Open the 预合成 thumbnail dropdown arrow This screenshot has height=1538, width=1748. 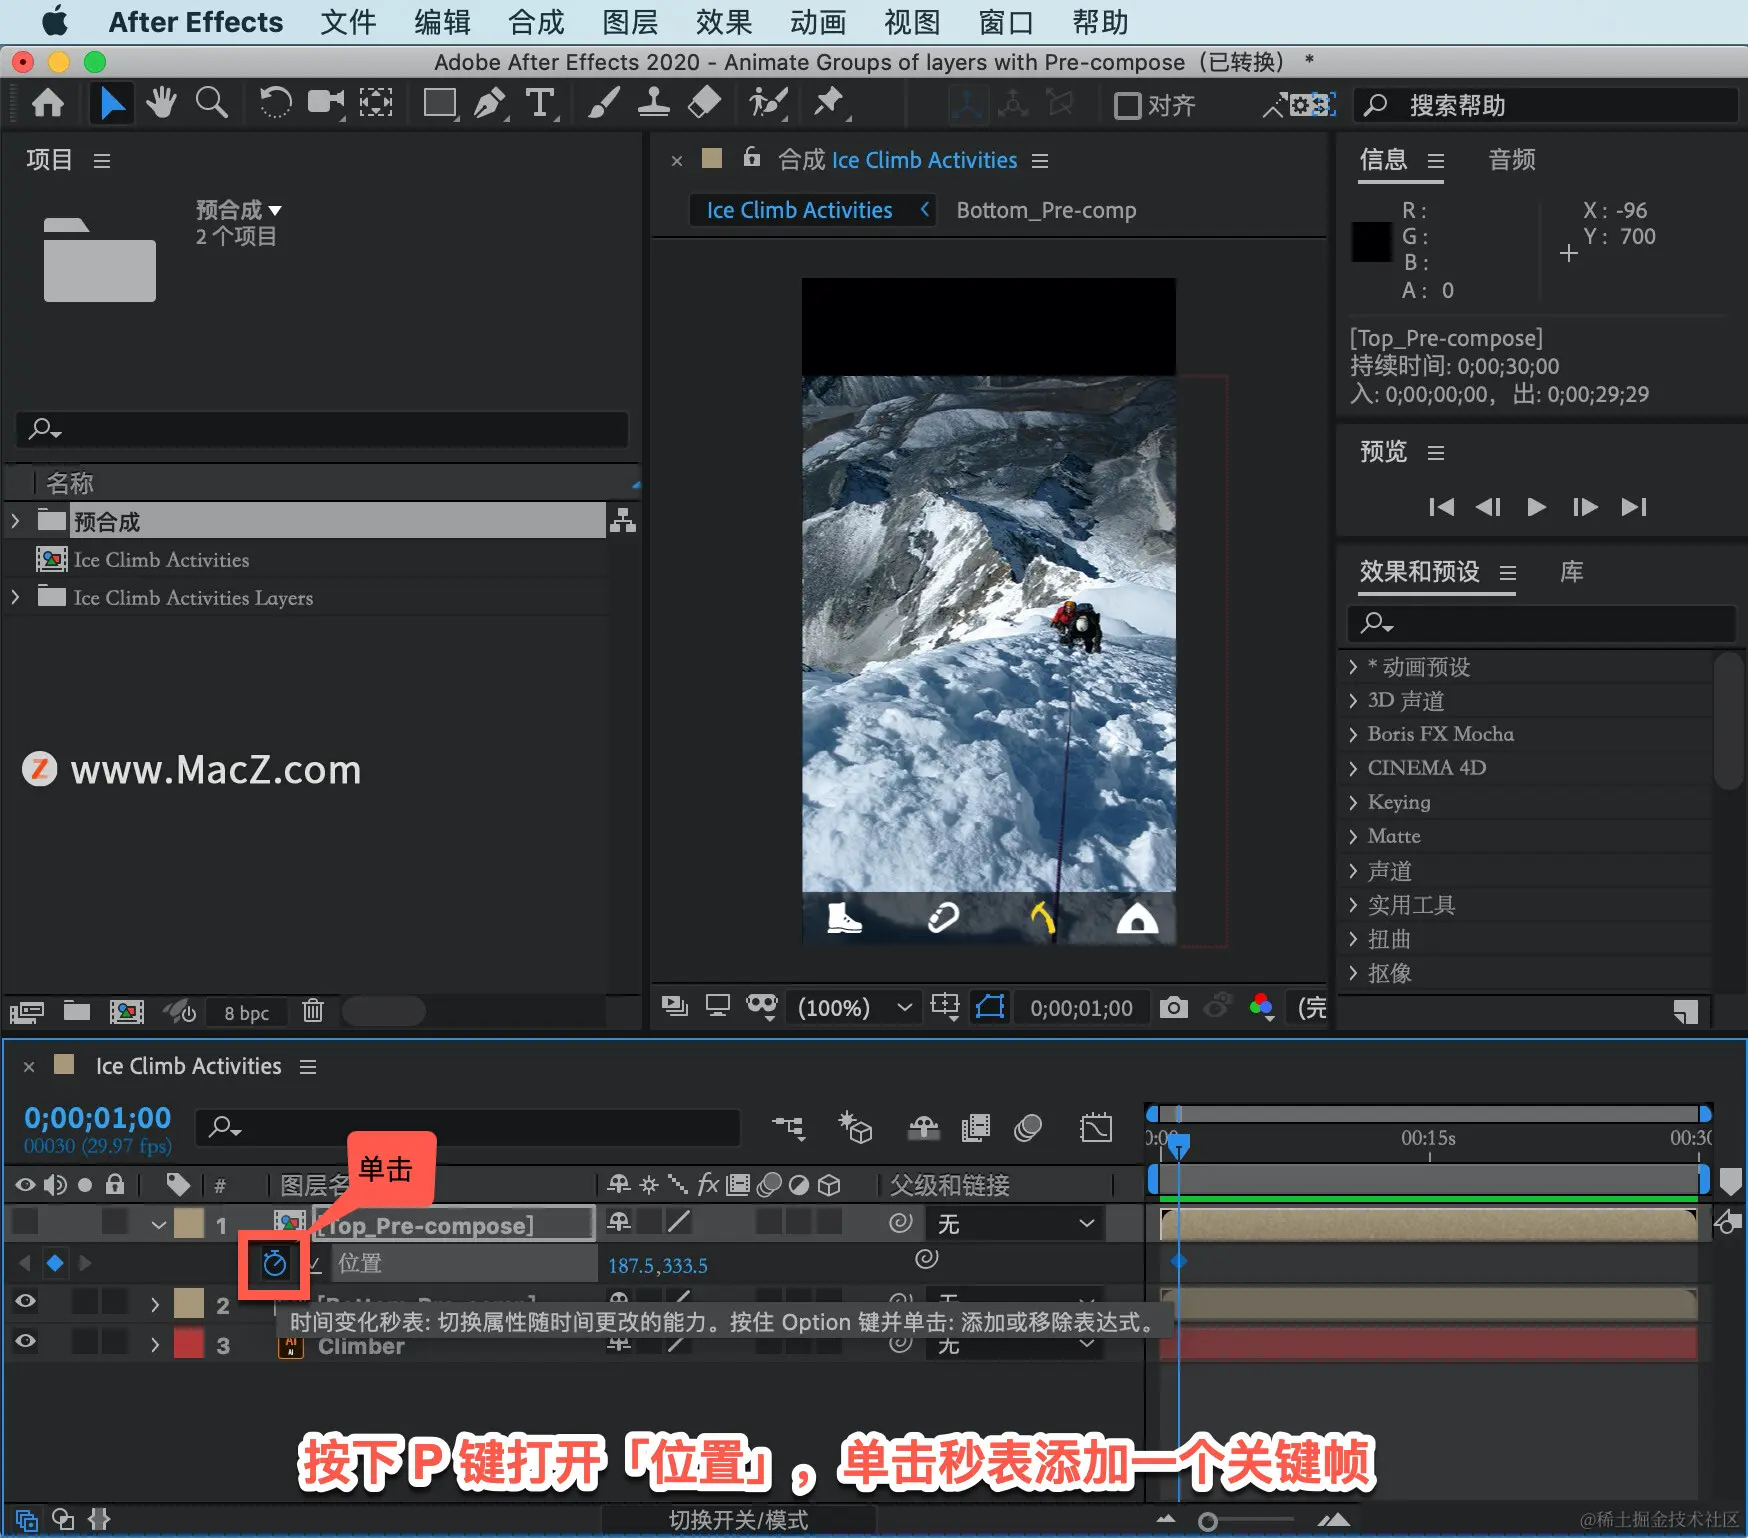(x=275, y=210)
